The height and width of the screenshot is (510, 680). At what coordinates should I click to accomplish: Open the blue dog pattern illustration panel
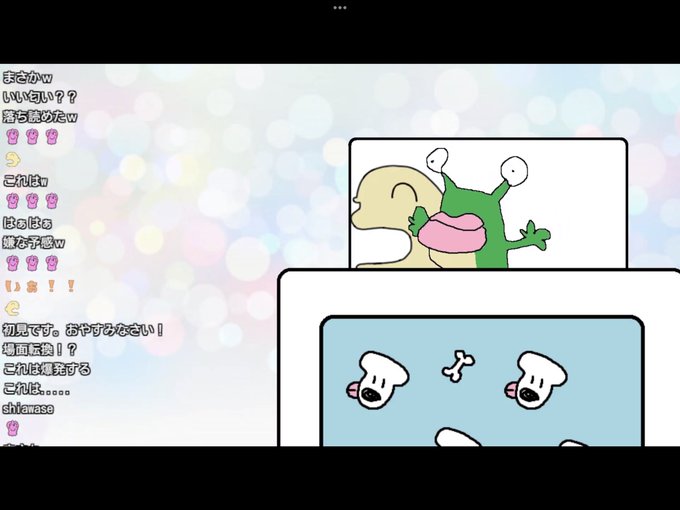pyautogui.click(x=482, y=381)
